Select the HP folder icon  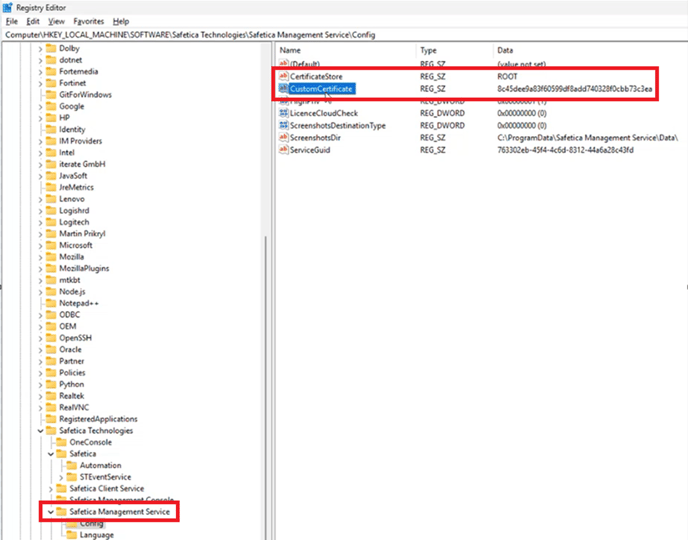pos(51,118)
